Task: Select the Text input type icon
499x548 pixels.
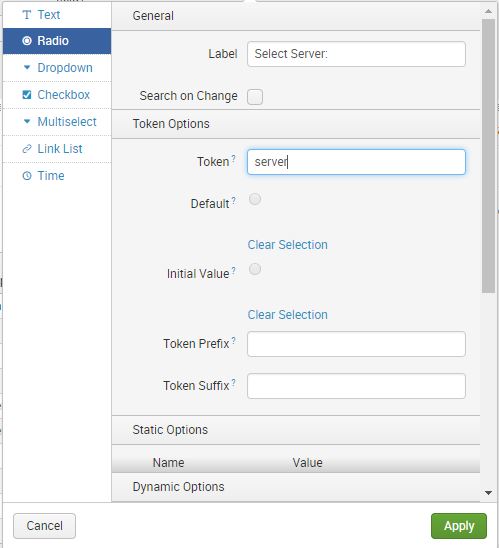Action: (x=27, y=15)
